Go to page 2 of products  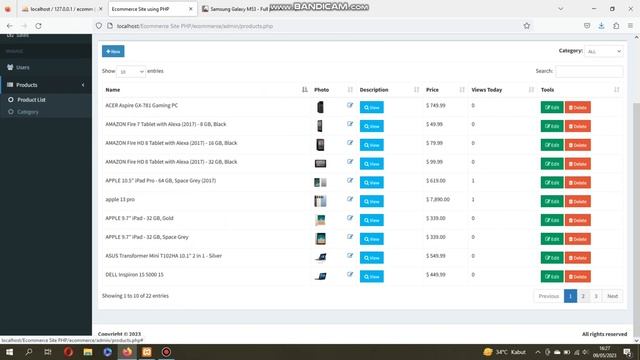pyautogui.click(x=583, y=296)
